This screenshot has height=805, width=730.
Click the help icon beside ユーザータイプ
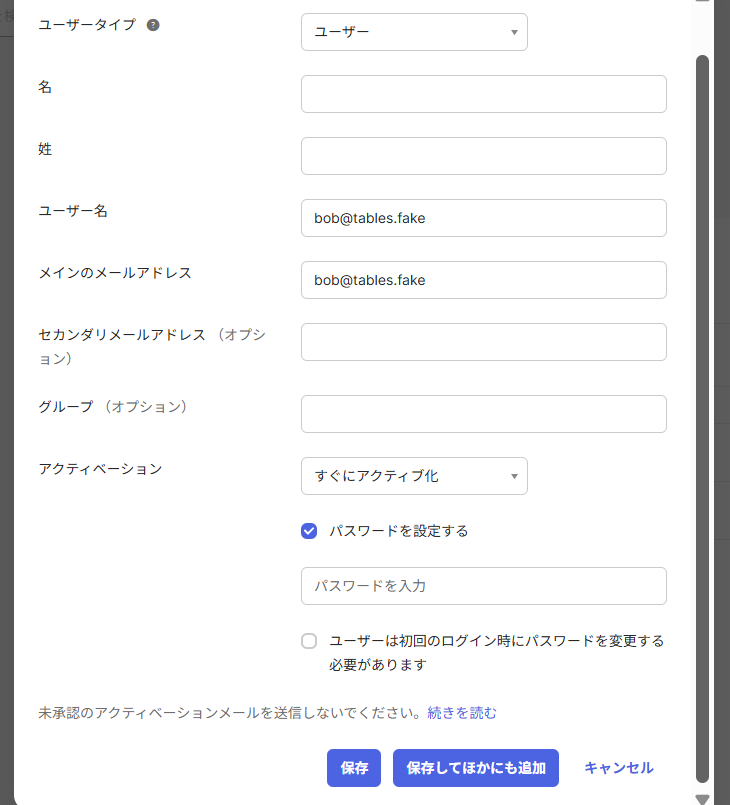click(x=153, y=25)
